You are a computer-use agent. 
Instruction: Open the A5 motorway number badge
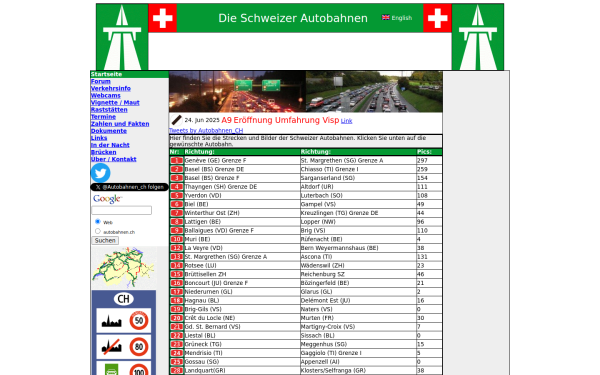pos(177,196)
